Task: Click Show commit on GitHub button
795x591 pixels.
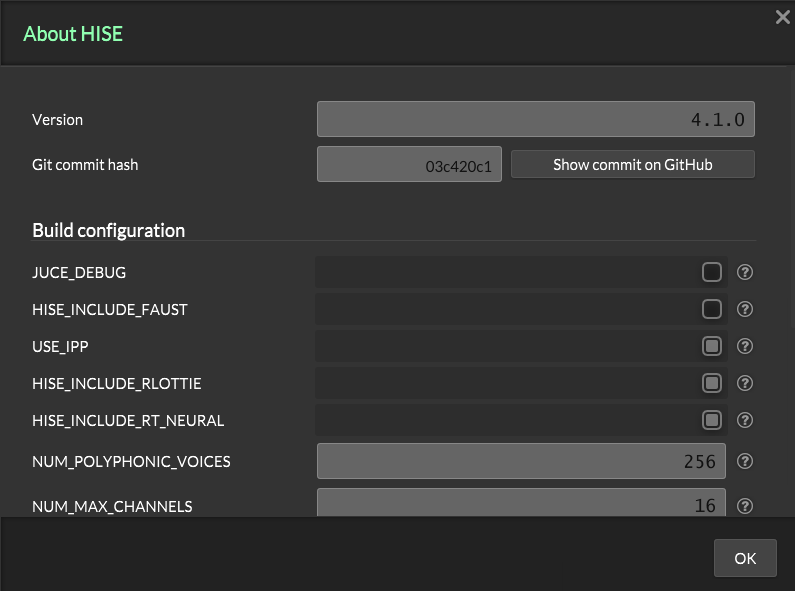Action: coord(632,164)
